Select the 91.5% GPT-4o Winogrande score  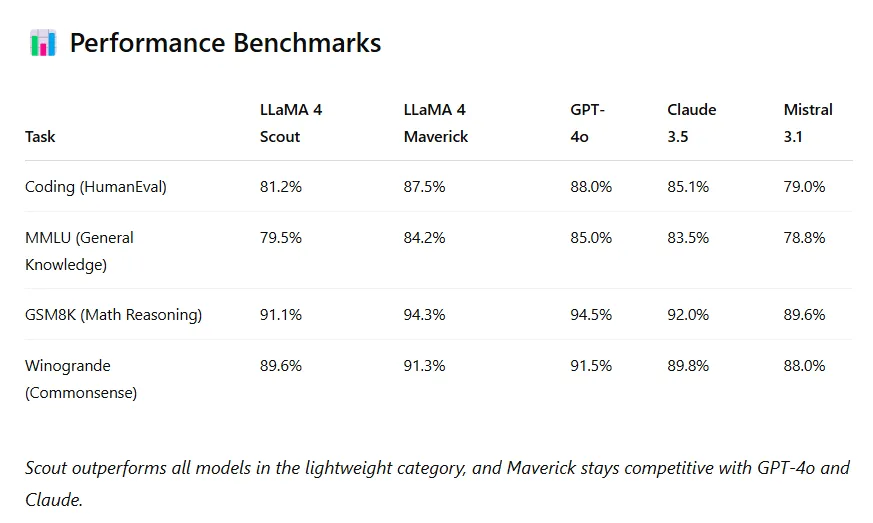tap(591, 366)
